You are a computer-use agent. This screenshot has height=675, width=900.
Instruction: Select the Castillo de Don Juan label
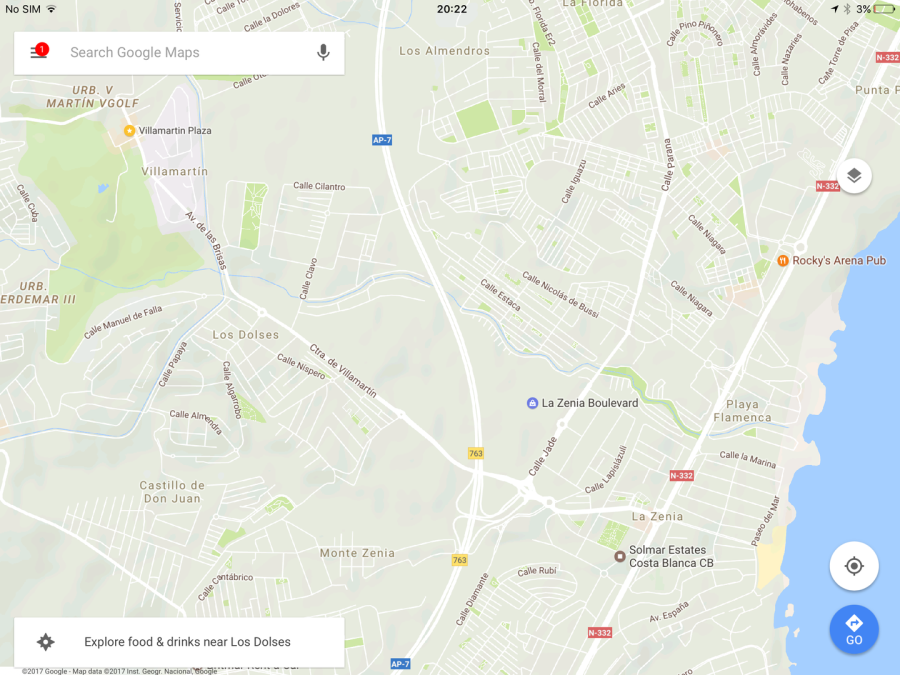click(x=172, y=492)
